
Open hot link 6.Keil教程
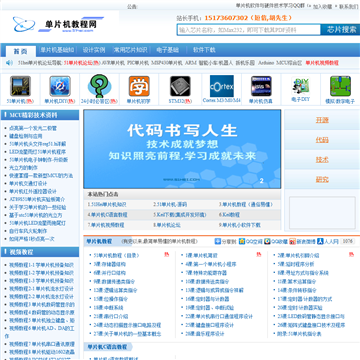(x=229, y=215)
